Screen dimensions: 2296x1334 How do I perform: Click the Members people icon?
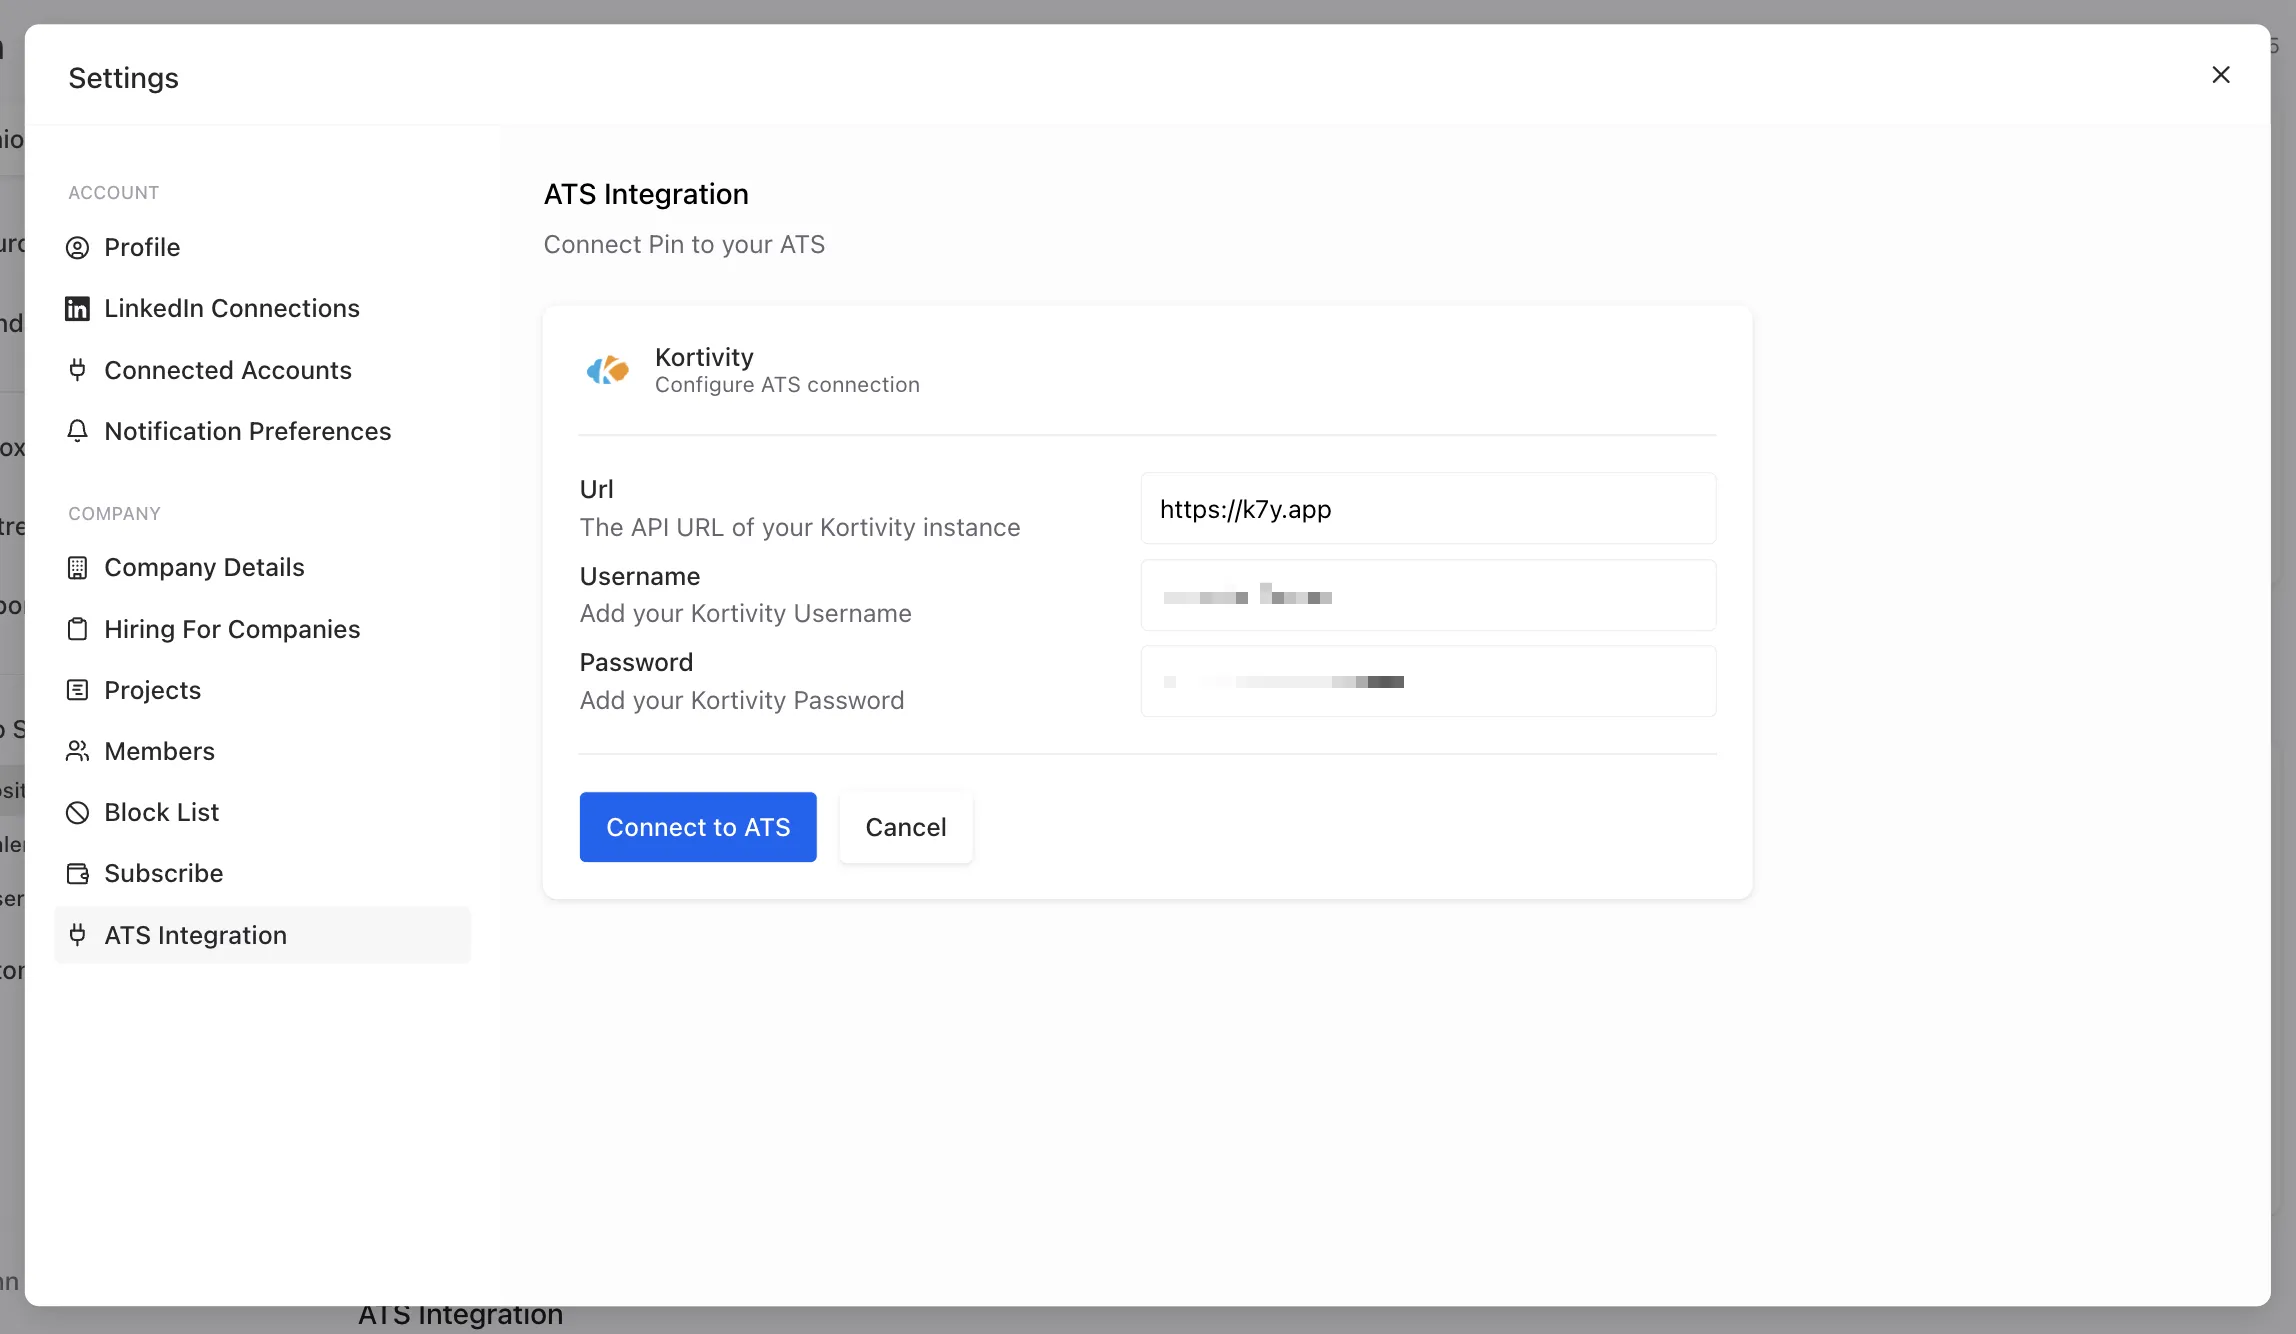tap(77, 751)
